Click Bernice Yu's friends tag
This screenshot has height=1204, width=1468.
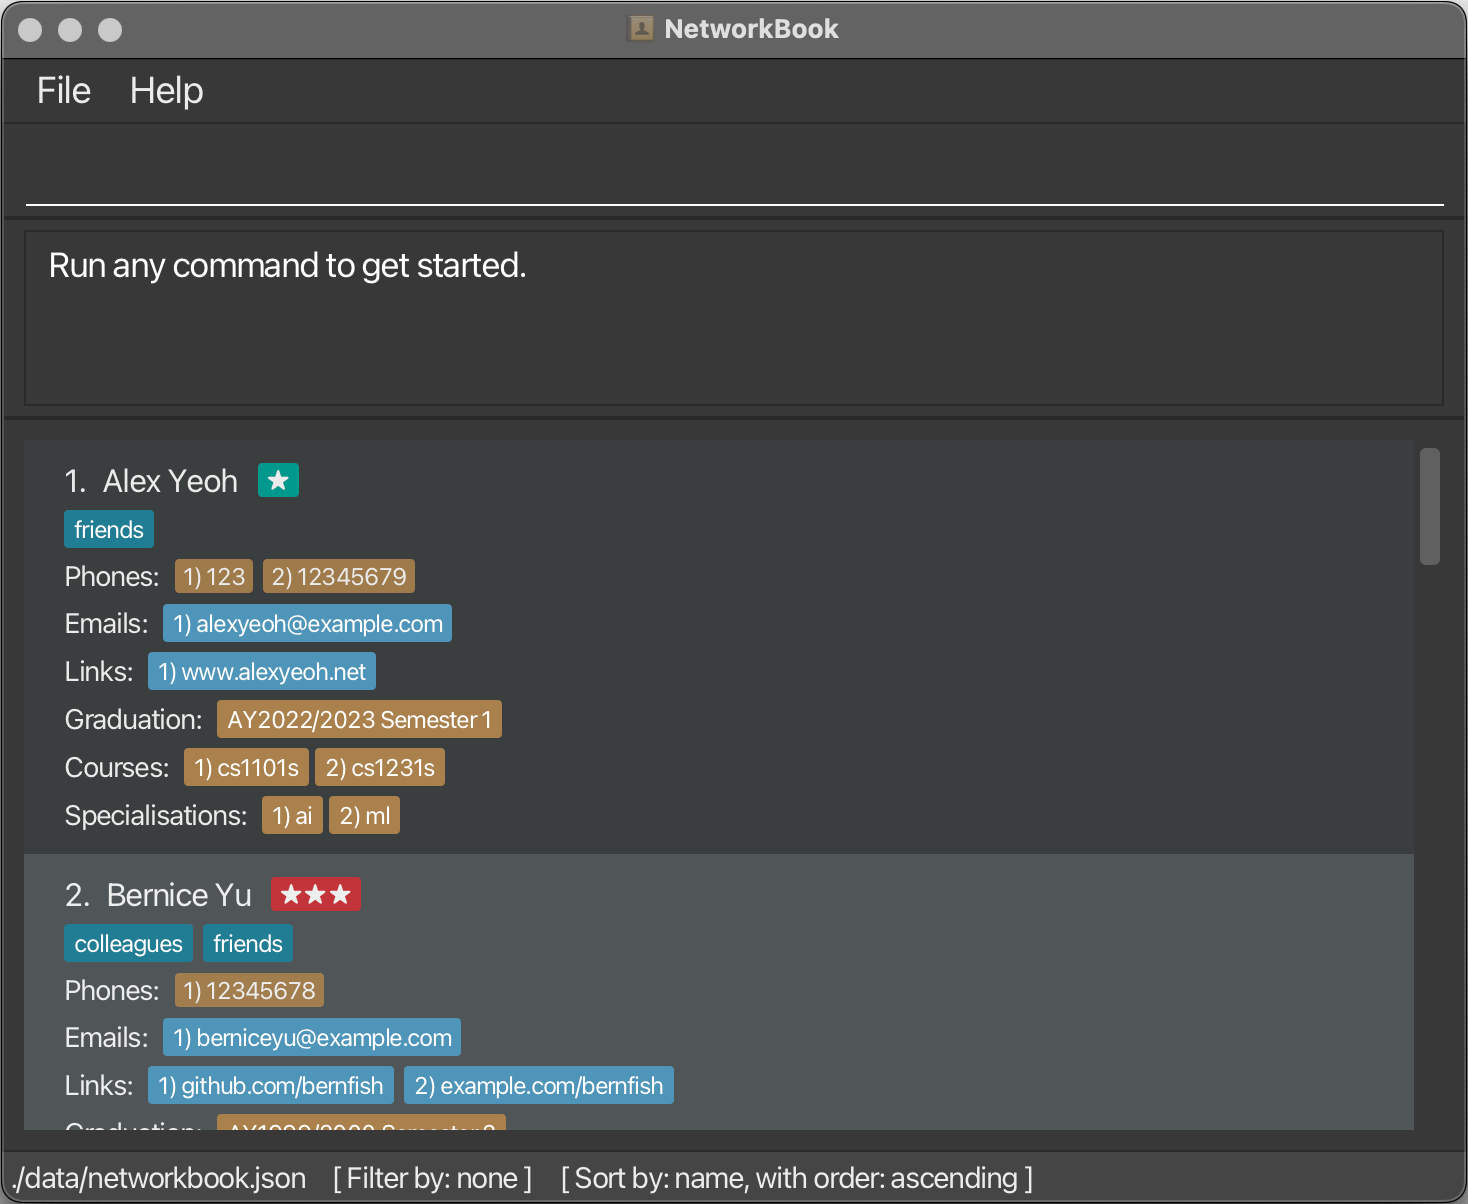click(248, 943)
